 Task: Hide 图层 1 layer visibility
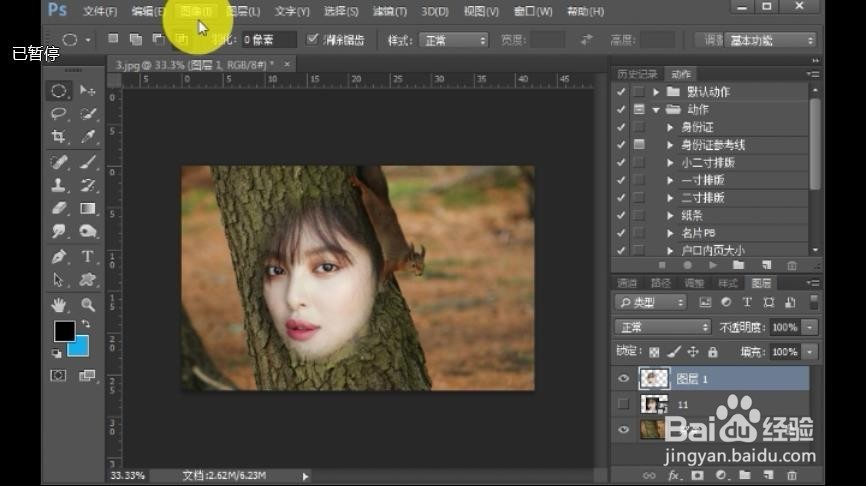(624, 379)
